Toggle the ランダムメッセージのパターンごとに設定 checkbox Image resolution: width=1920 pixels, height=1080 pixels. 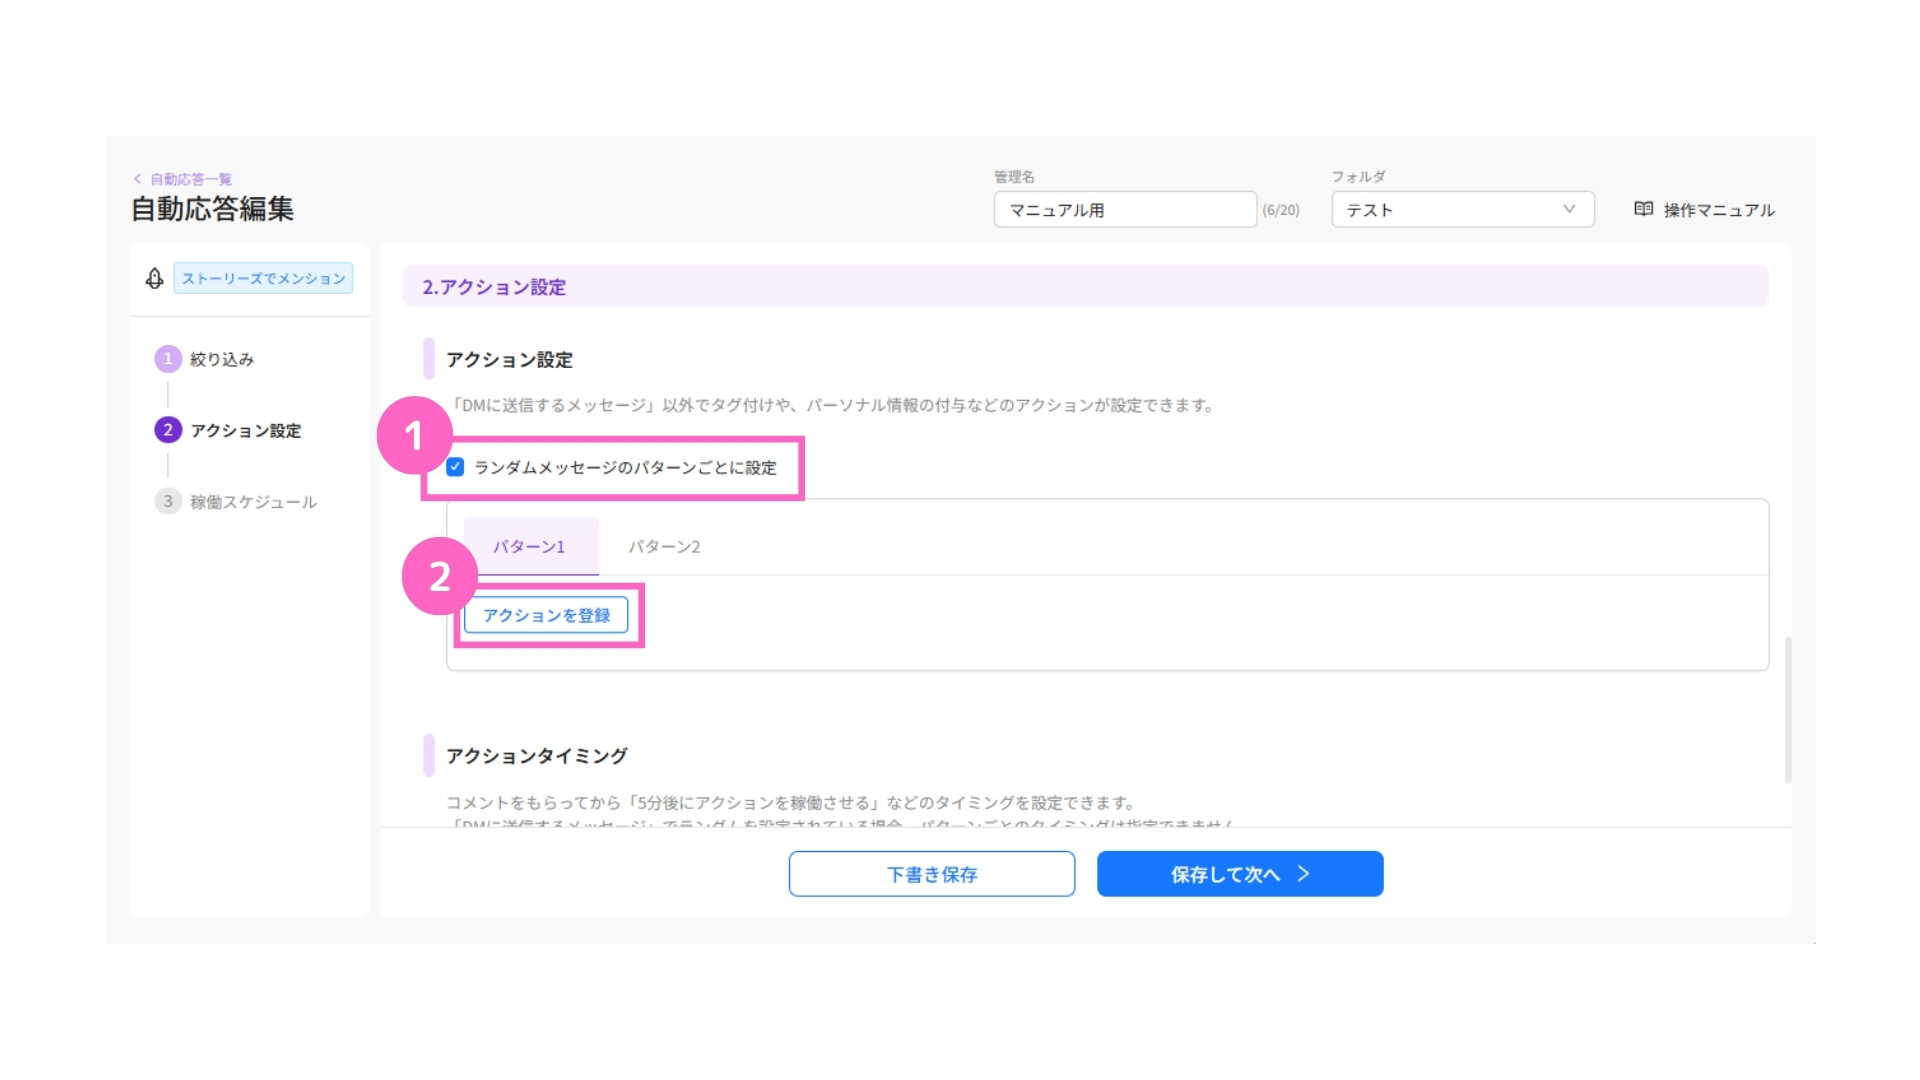click(x=456, y=467)
